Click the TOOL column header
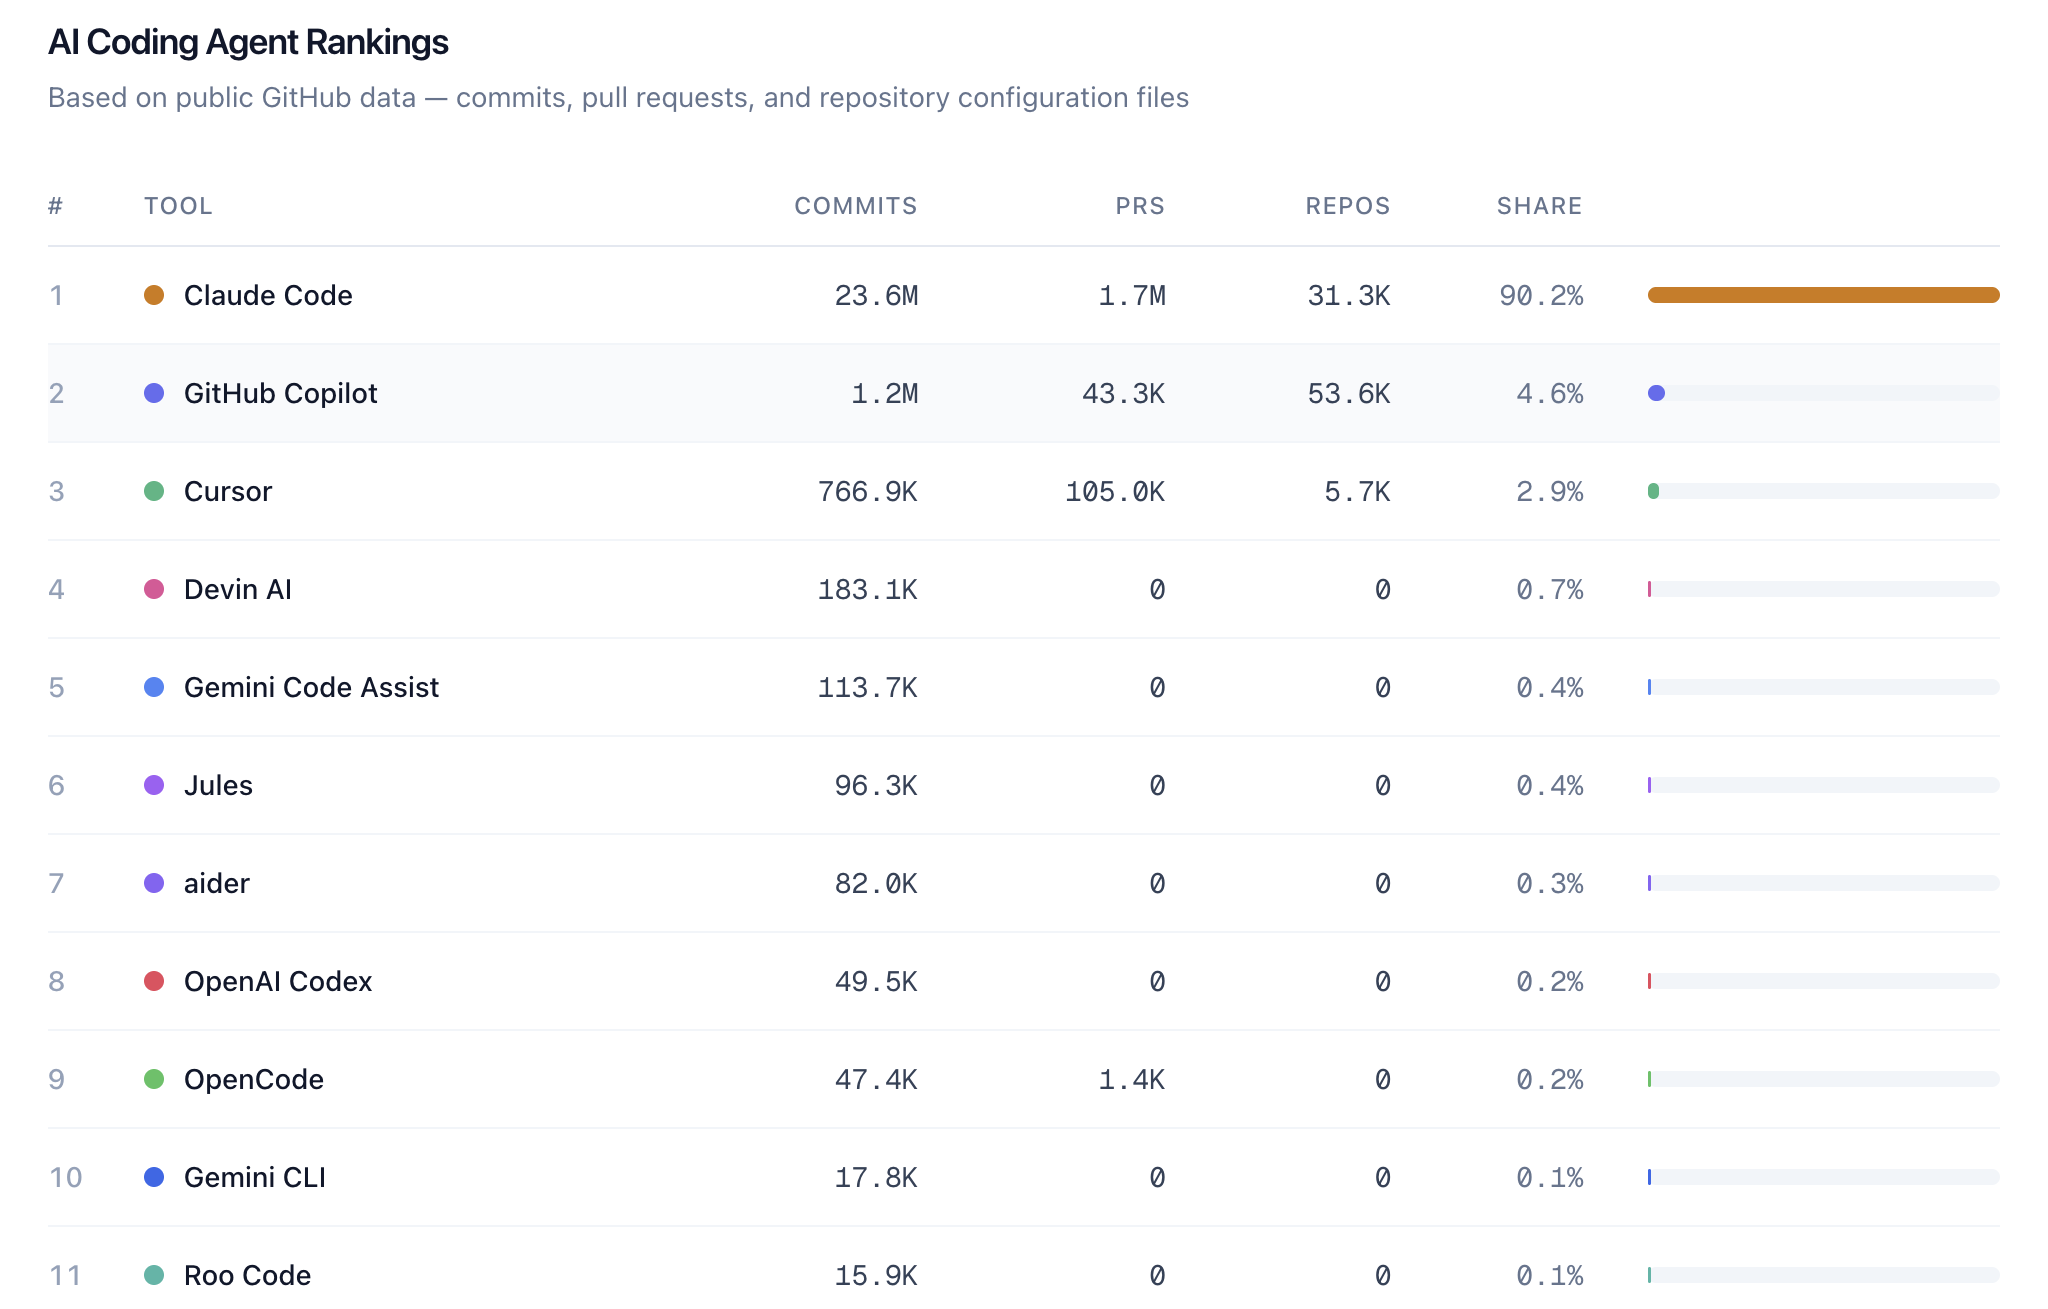 pyautogui.click(x=178, y=206)
